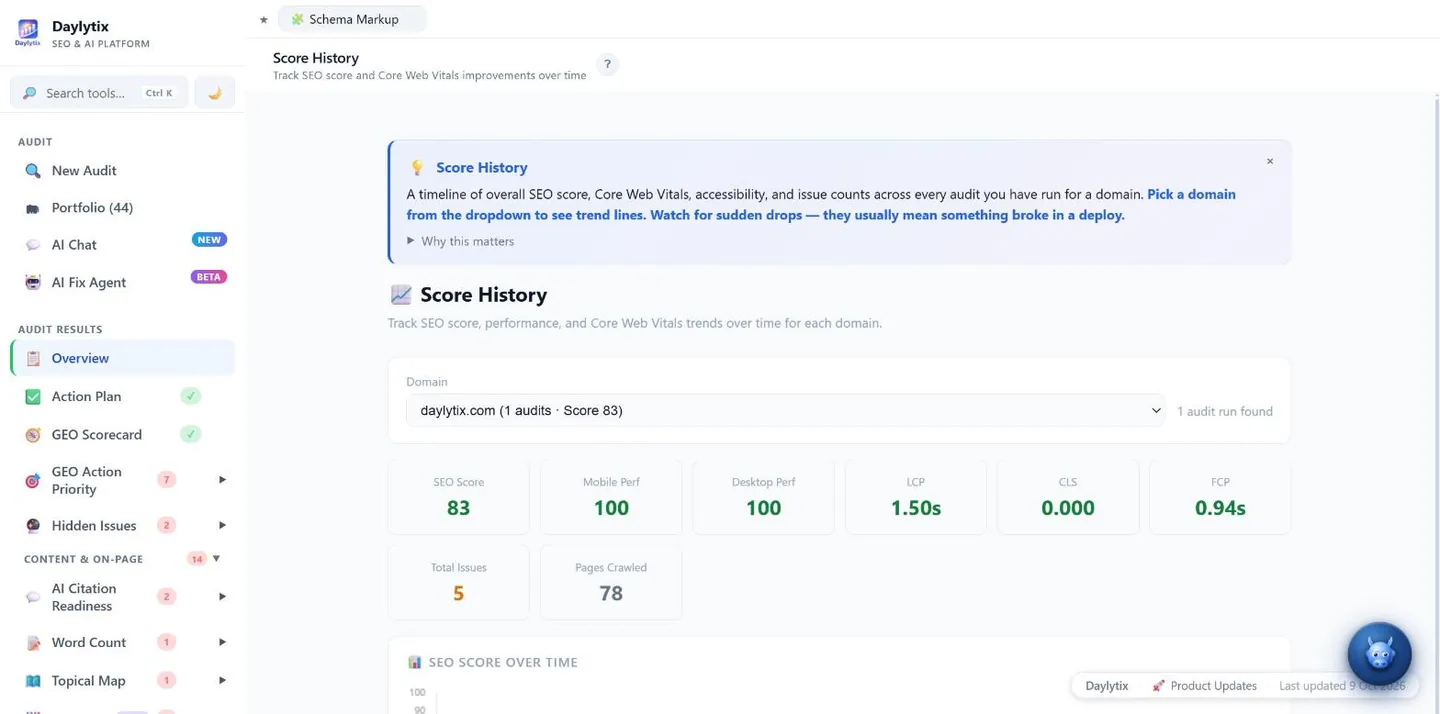Go to Portfolio (44) page
The width and height of the screenshot is (1440, 714).
[x=122, y=208]
